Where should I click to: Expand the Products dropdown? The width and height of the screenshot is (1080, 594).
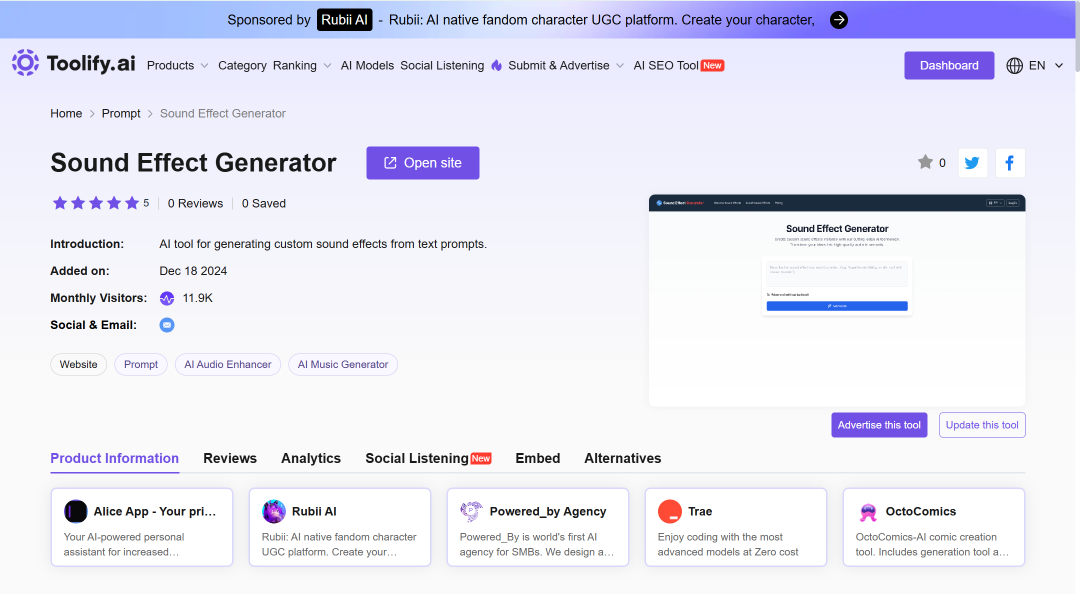177,65
